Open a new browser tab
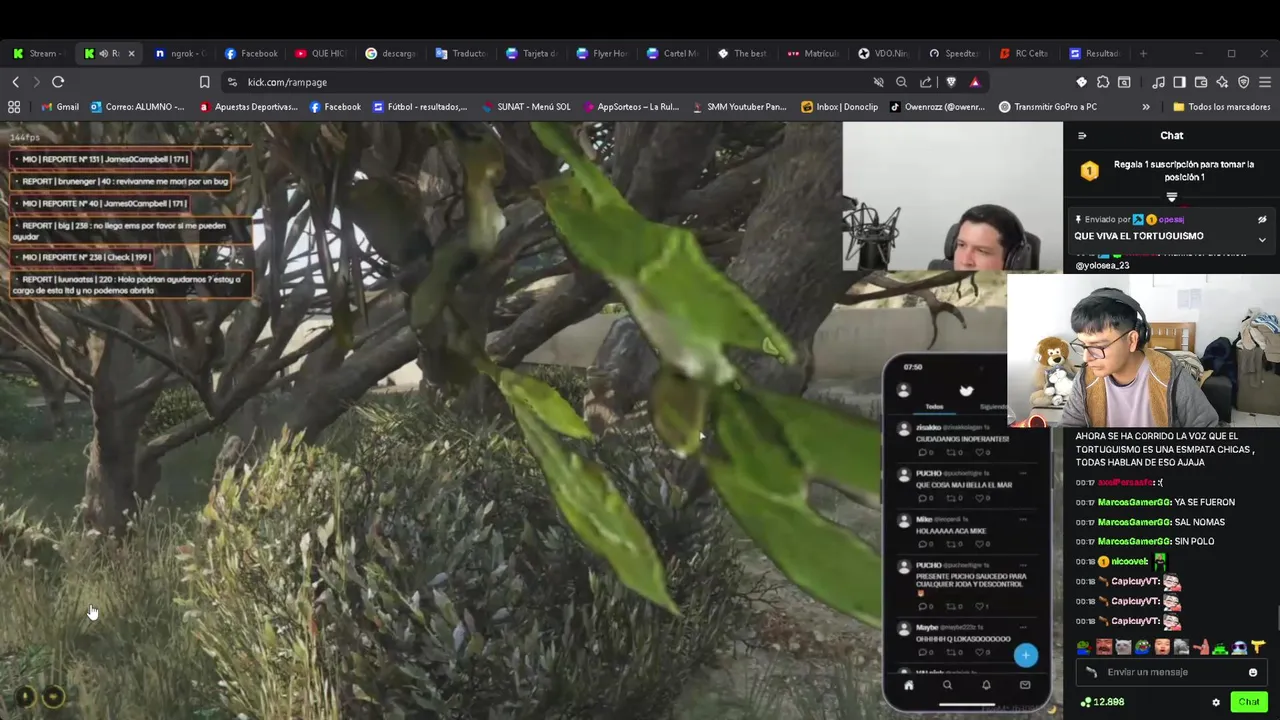Viewport: 1280px width, 720px height. [1143, 53]
